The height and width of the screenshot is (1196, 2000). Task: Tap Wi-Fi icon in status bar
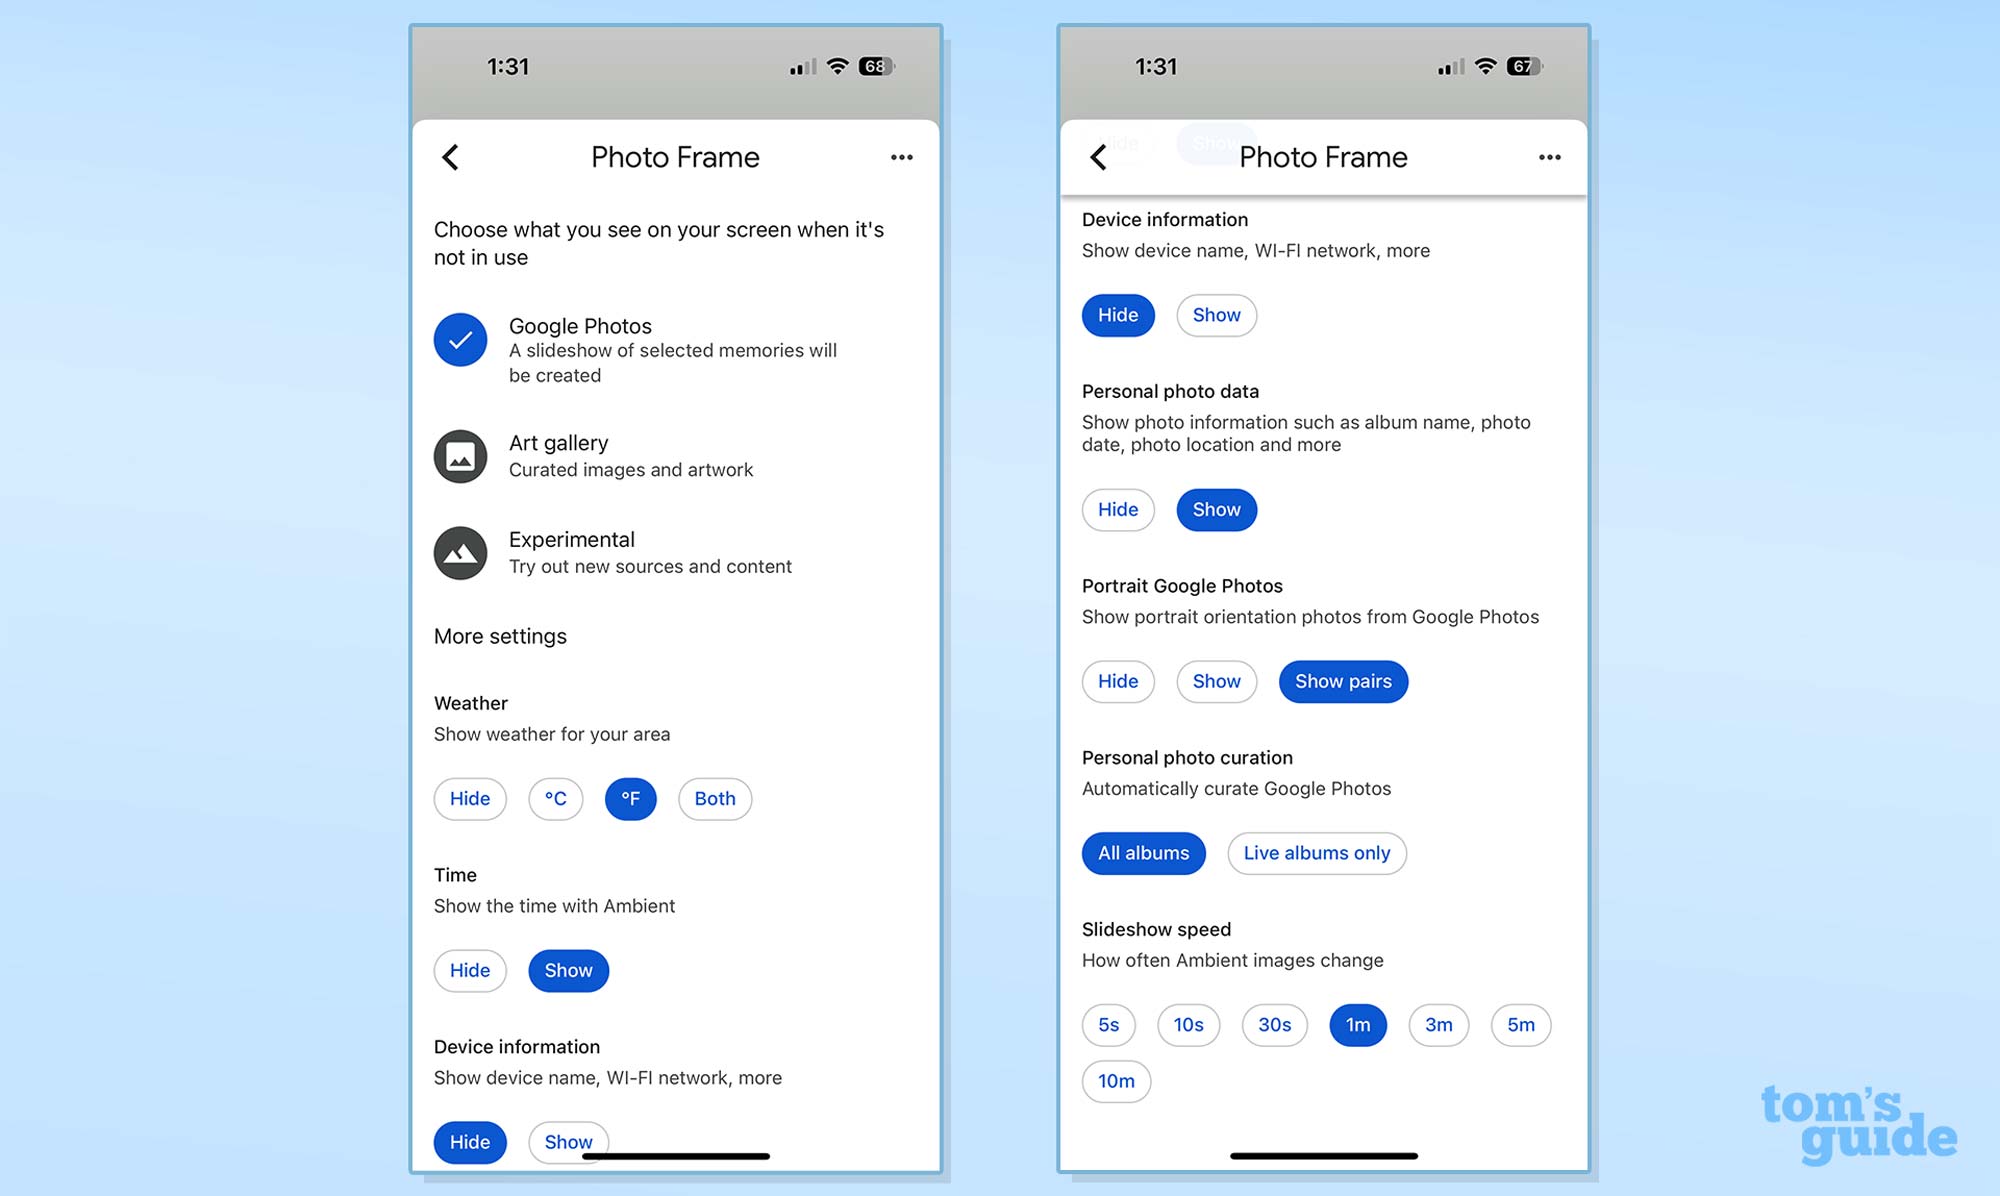tap(843, 64)
